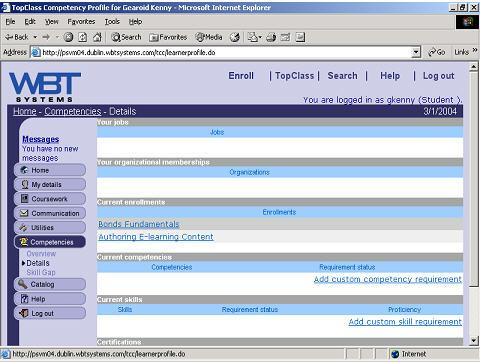Open the Tools menu

112,22
